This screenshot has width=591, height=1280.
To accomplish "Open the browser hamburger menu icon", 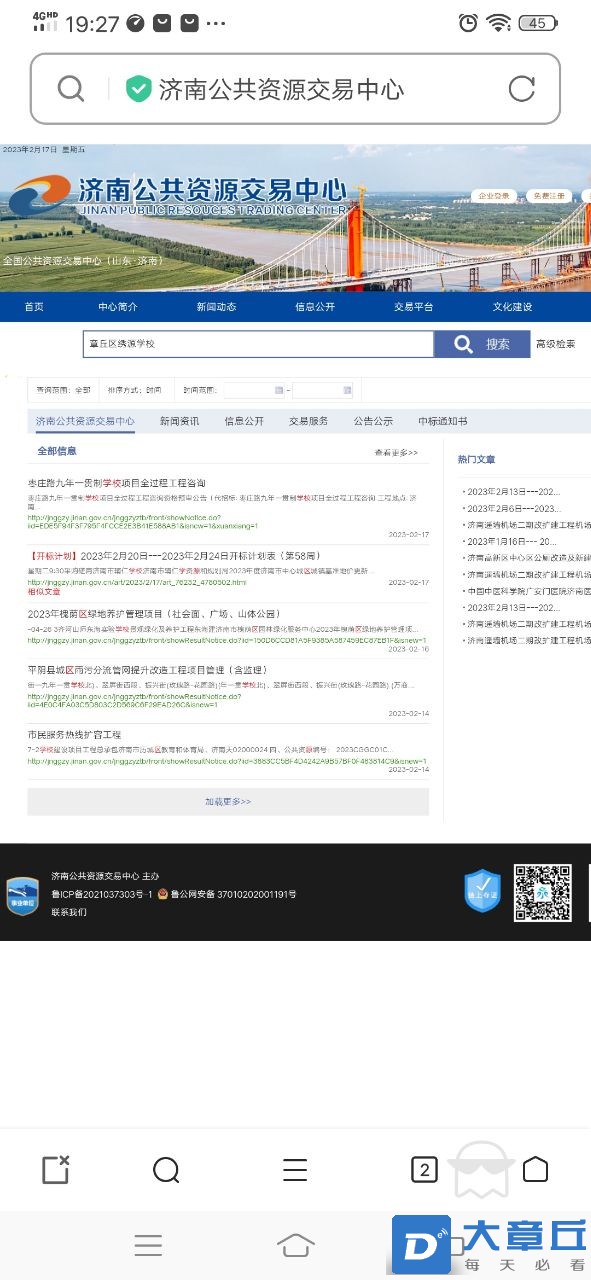I will click(x=295, y=1169).
